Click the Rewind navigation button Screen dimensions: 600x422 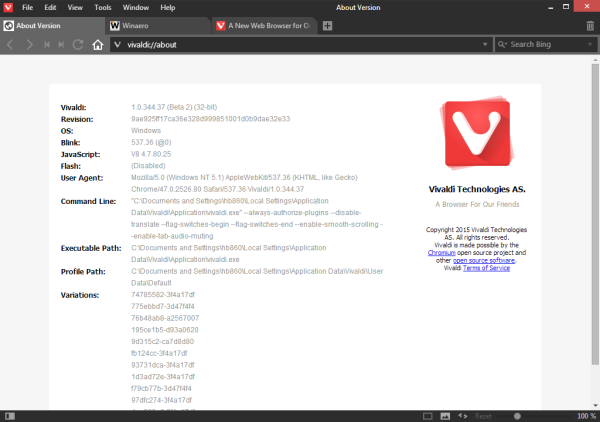47,45
